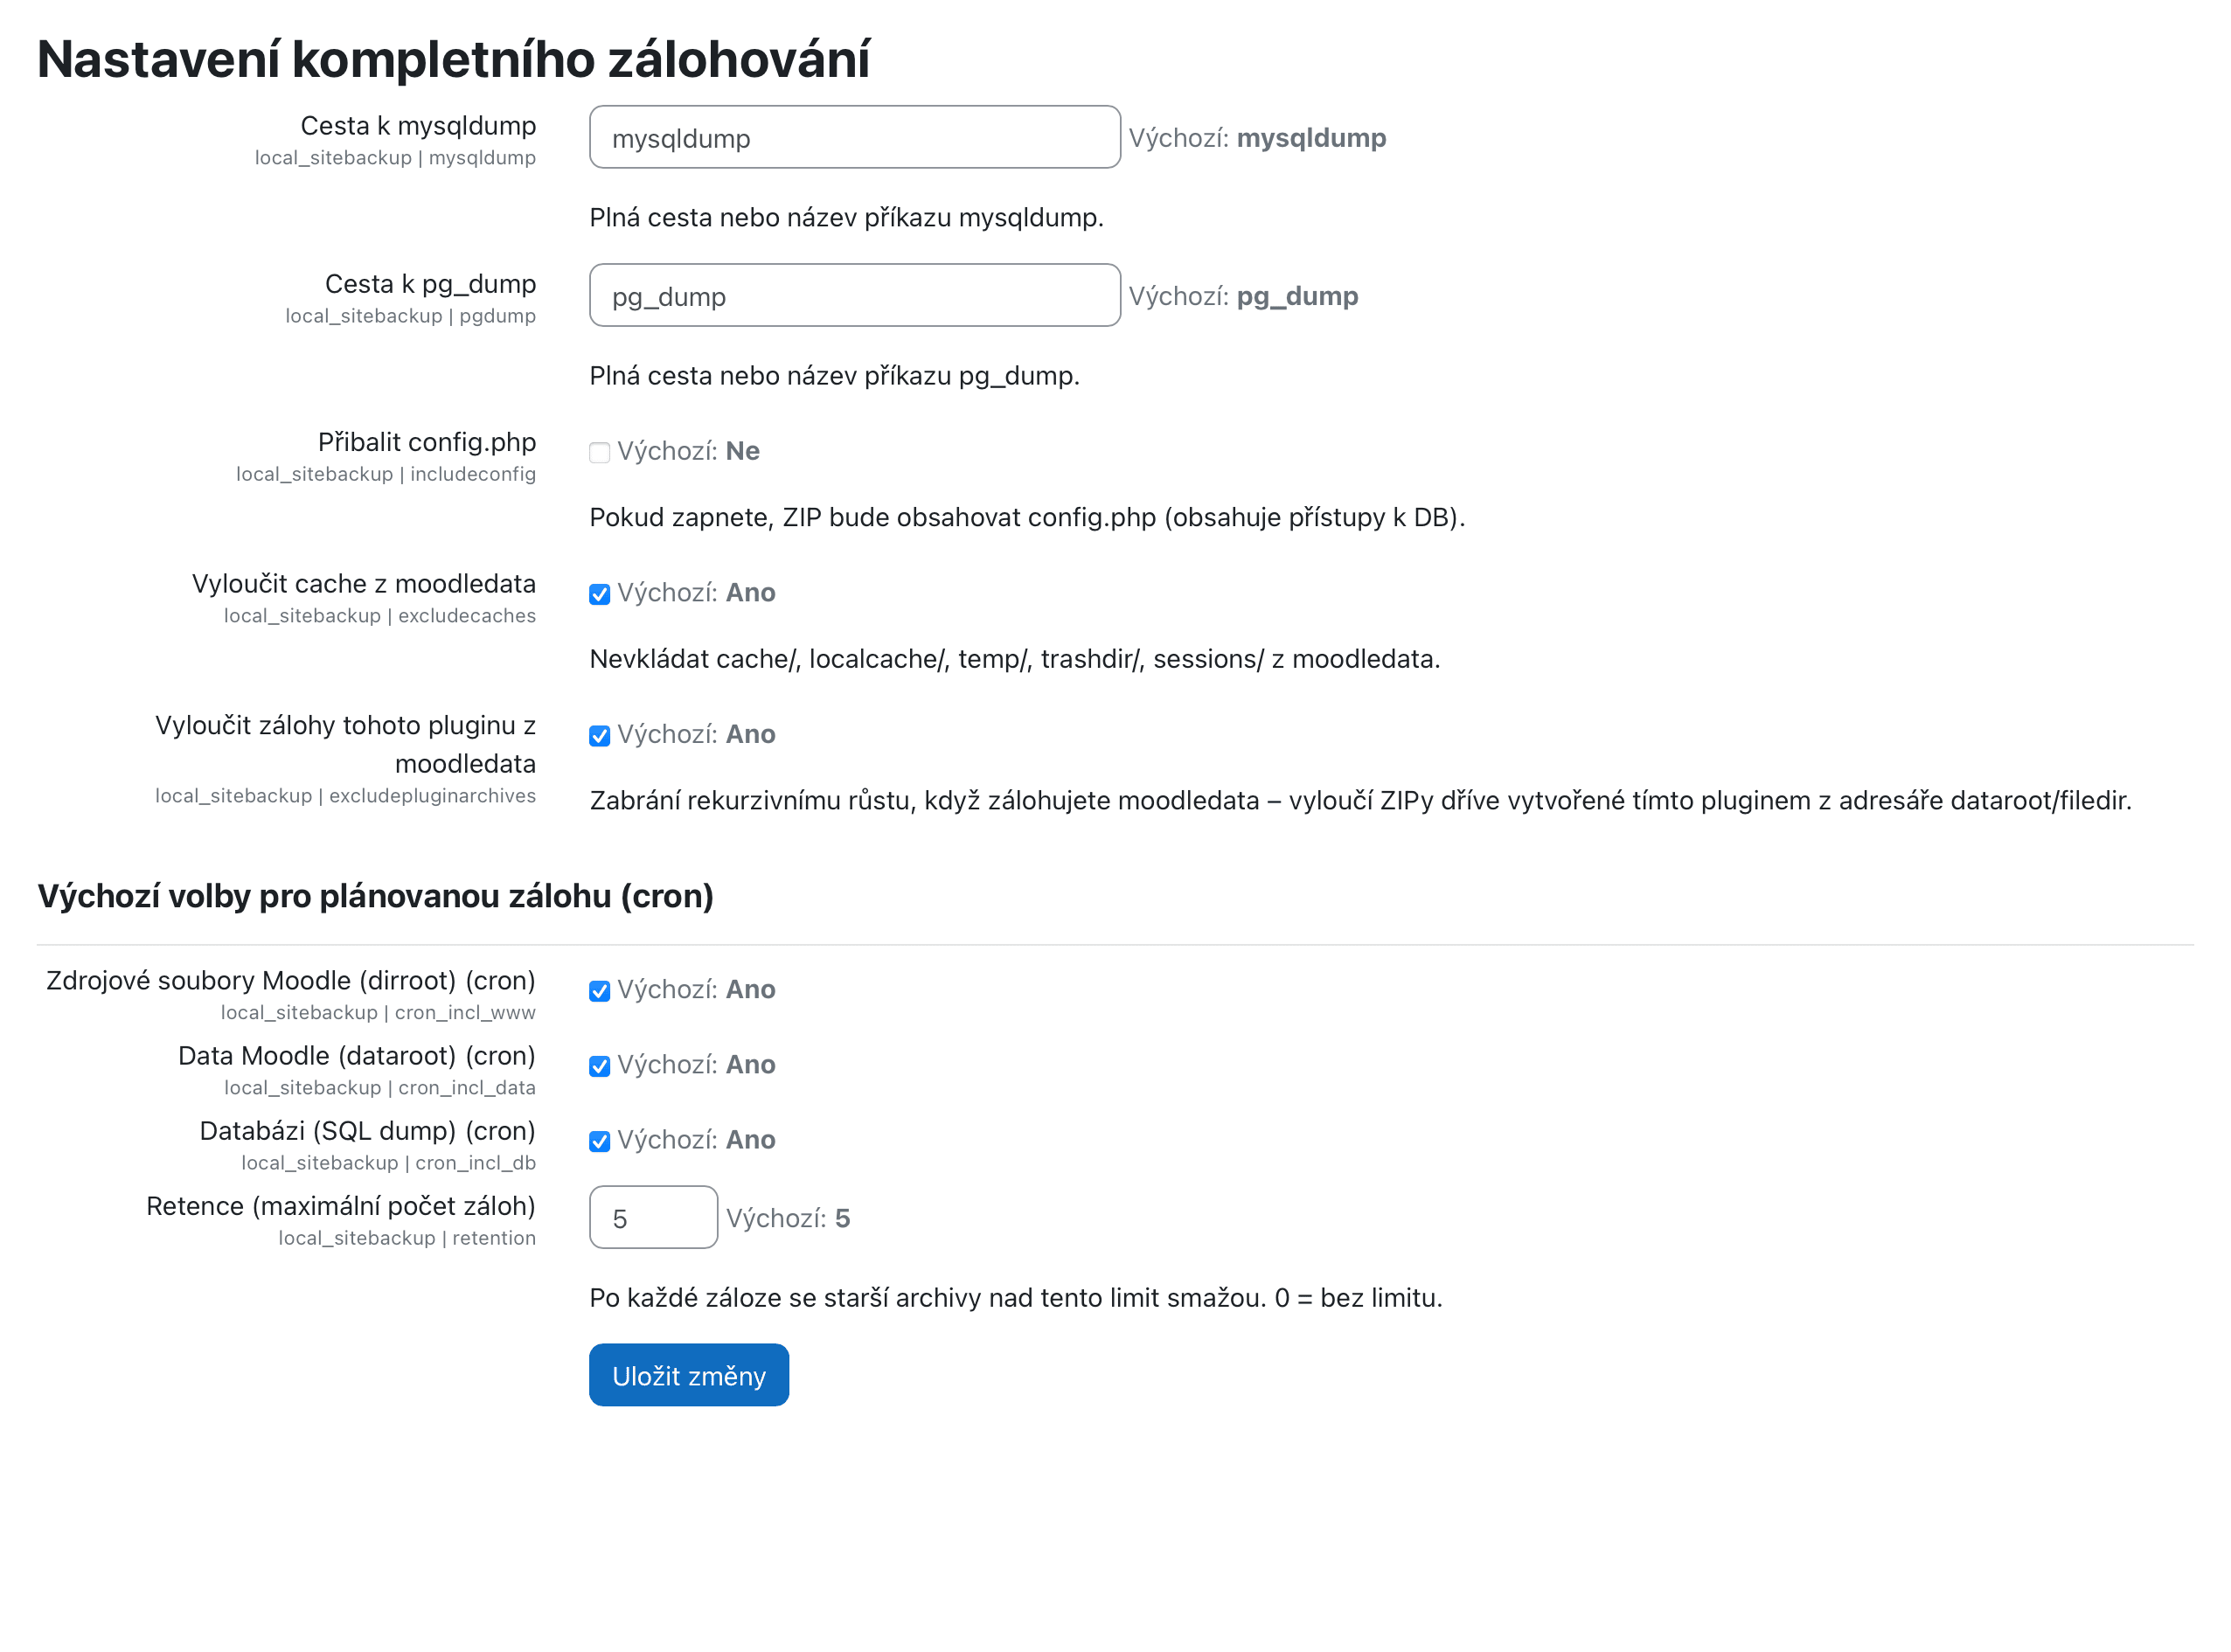Uncheck Databázi (SQL dump) cron checkbox
This screenshot has width=2231, height=1652.
tap(599, 1141)
